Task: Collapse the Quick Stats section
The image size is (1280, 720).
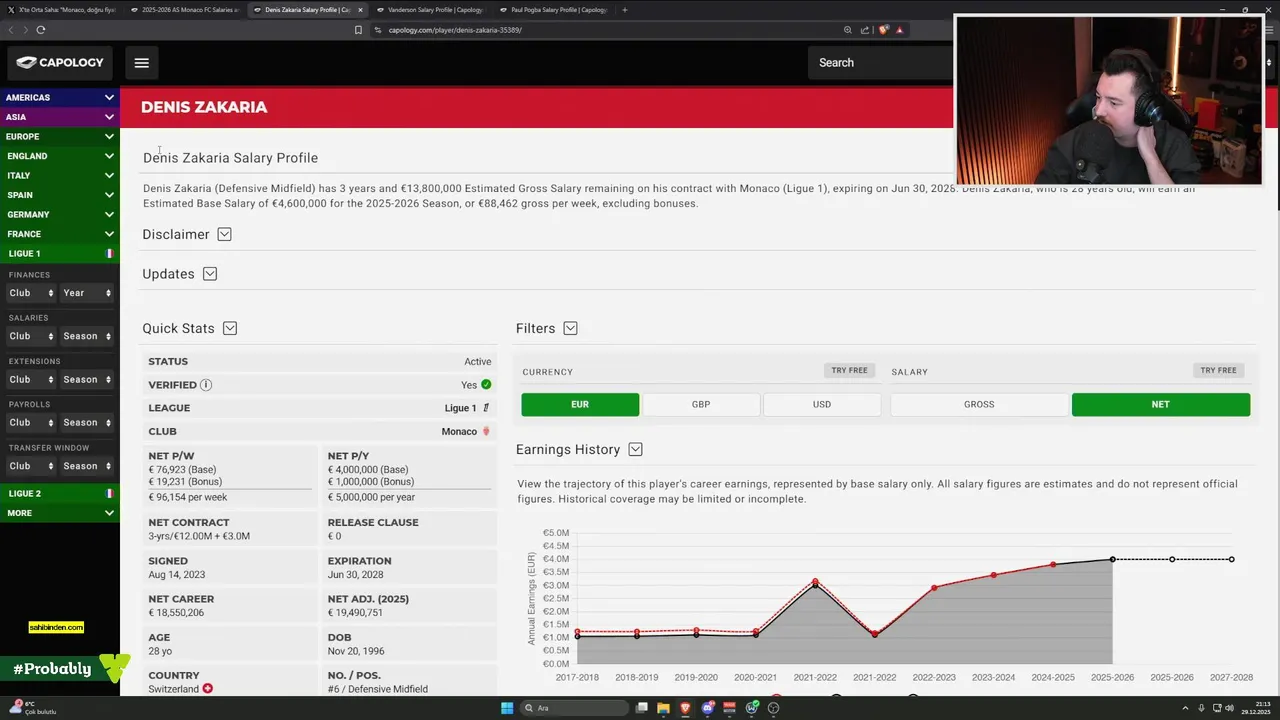Action: pos(230,328)
